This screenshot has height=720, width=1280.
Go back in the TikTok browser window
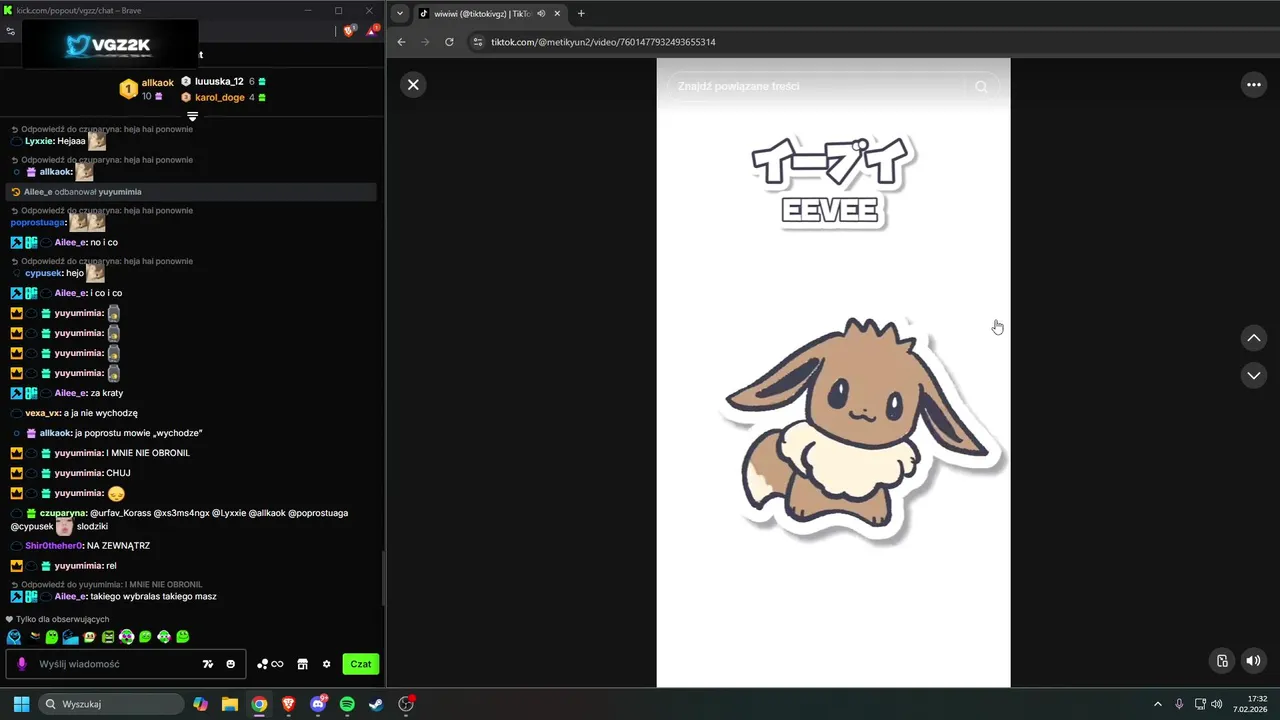tap(401, 42)
